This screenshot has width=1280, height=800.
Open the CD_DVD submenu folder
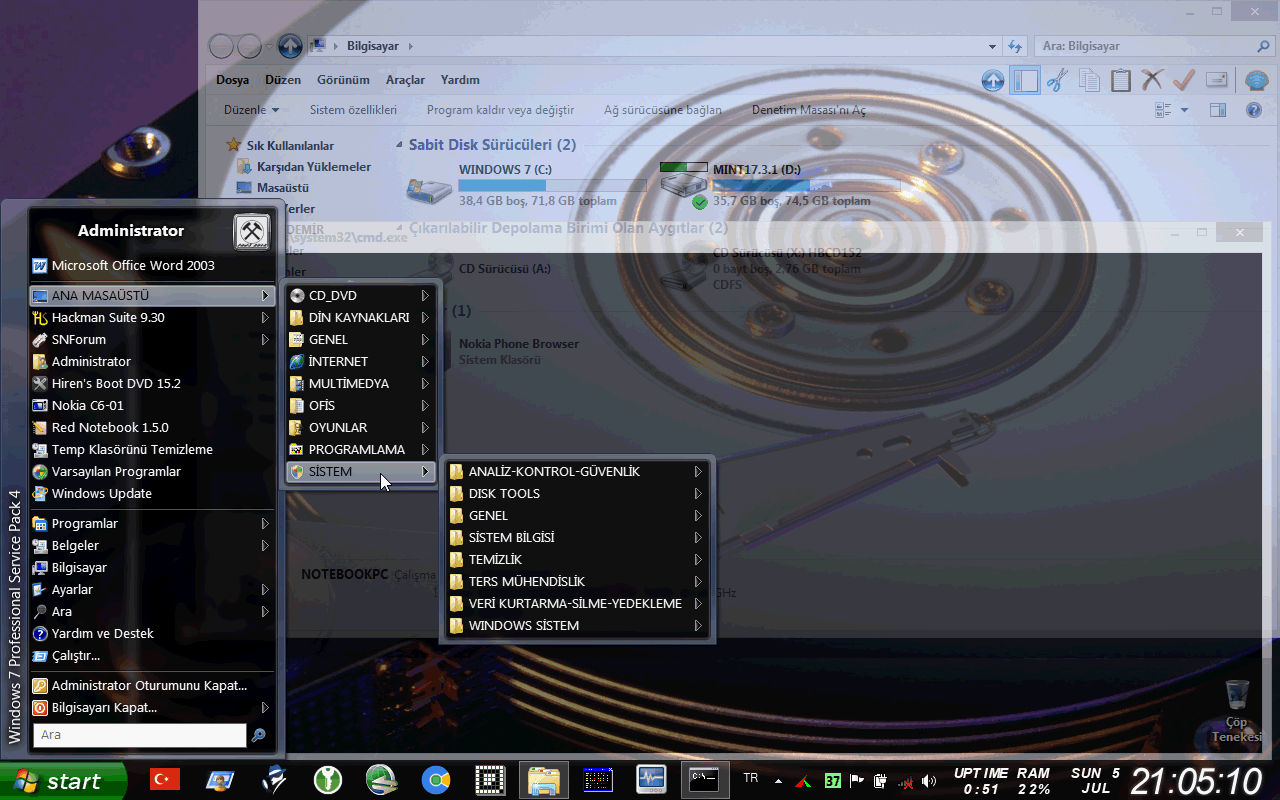360,296
